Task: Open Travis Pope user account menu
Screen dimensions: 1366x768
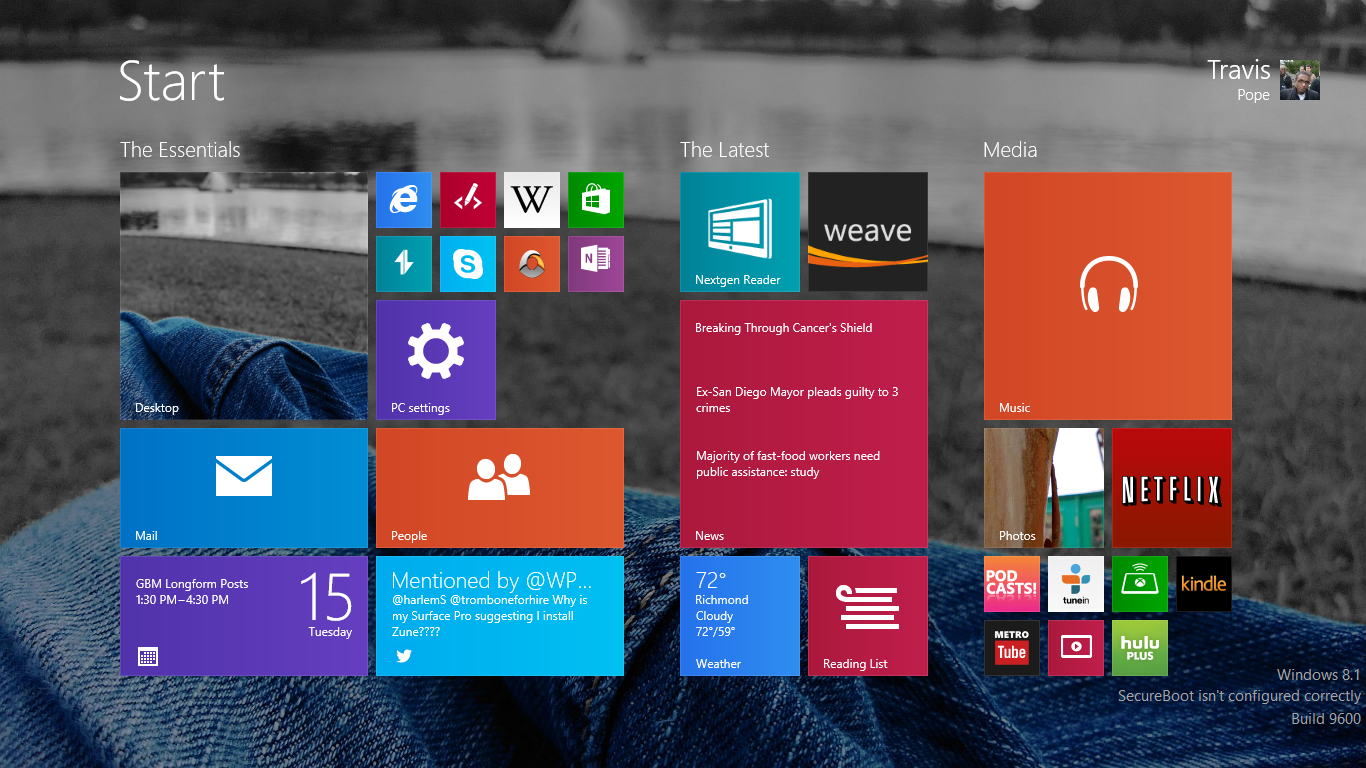Action: point(1263,80)
